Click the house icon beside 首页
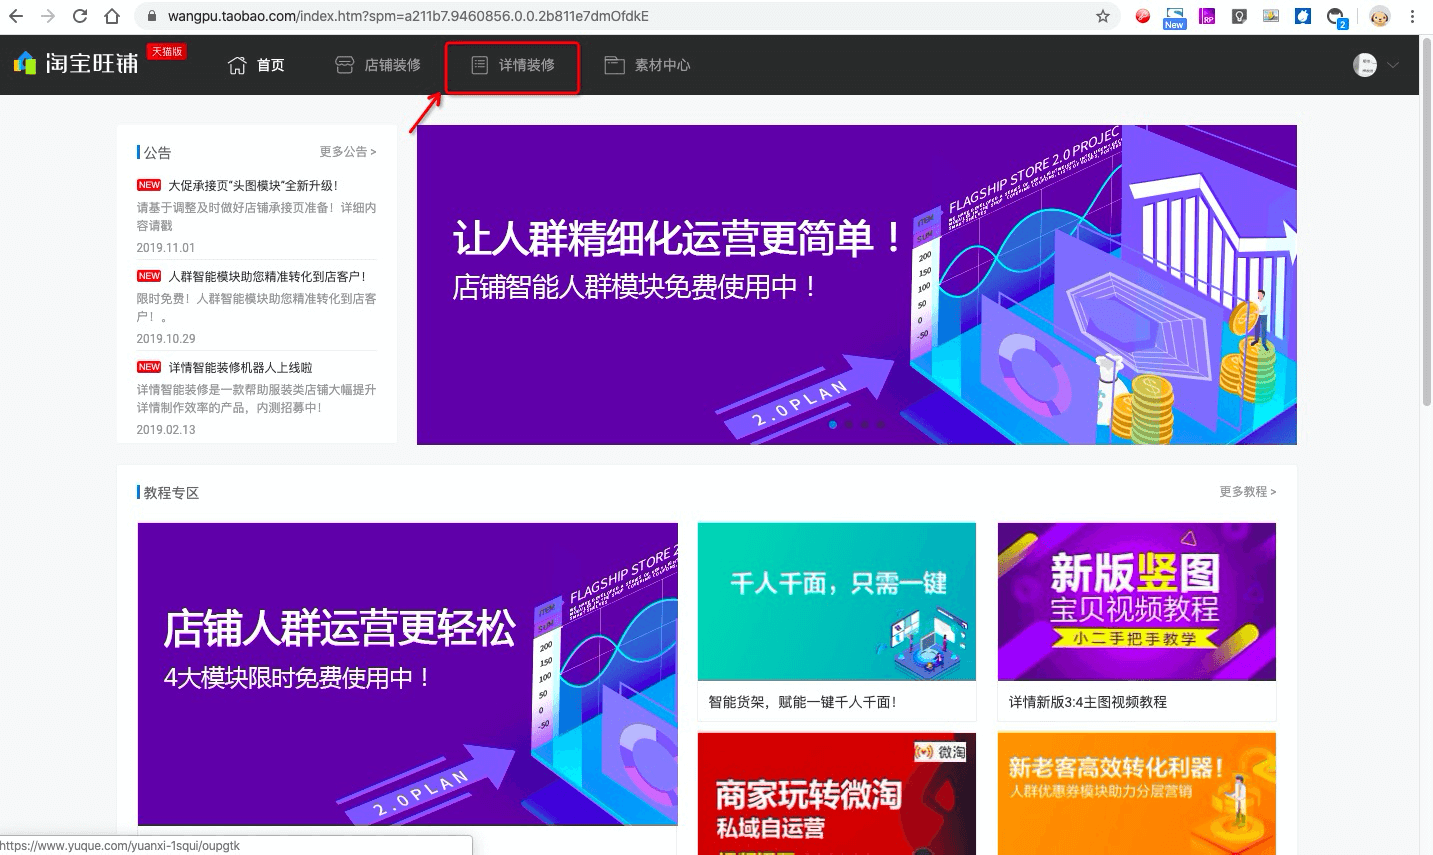 [237, 65]
